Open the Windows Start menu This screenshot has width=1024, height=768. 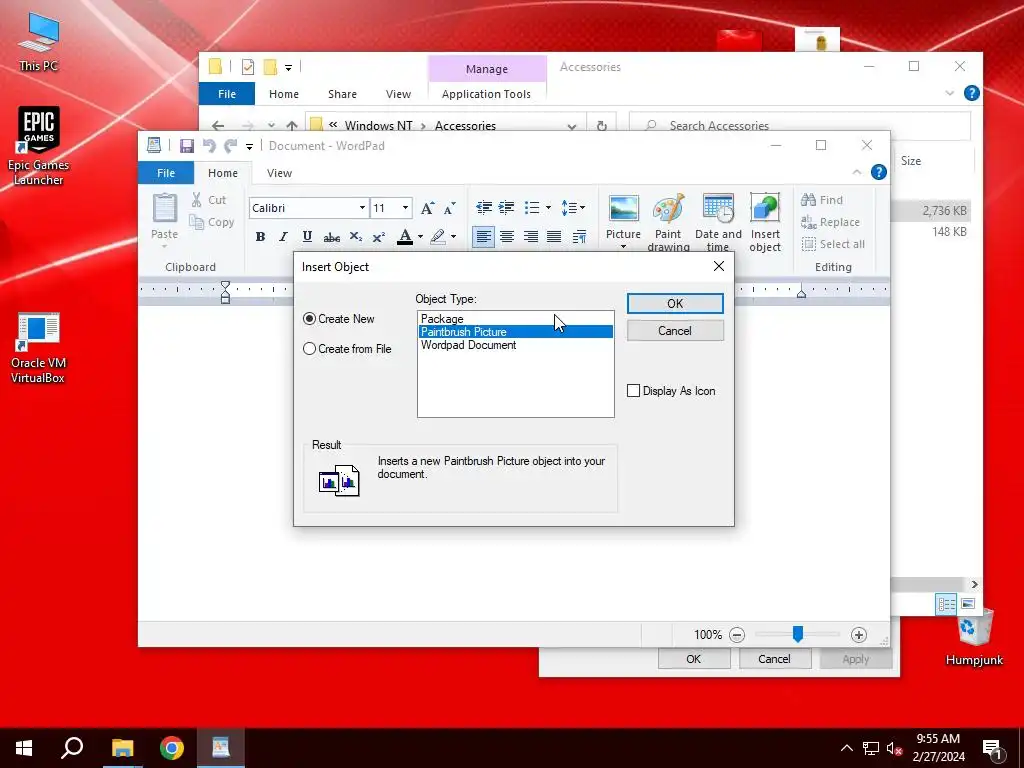tap(24, 748)
